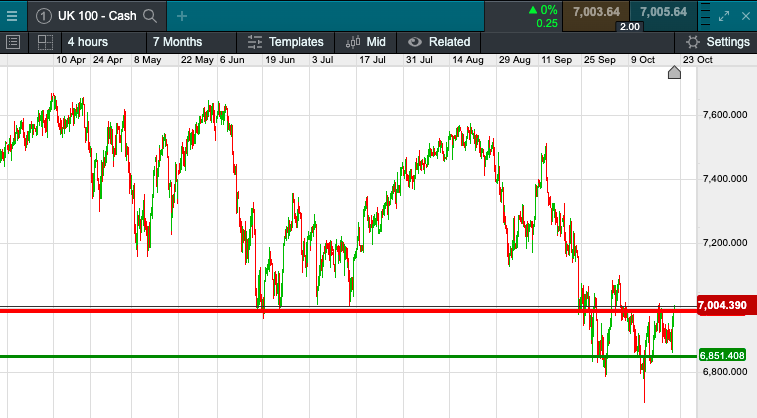Click the search magnifier in UK 100 tab

(x=150, y=16)
